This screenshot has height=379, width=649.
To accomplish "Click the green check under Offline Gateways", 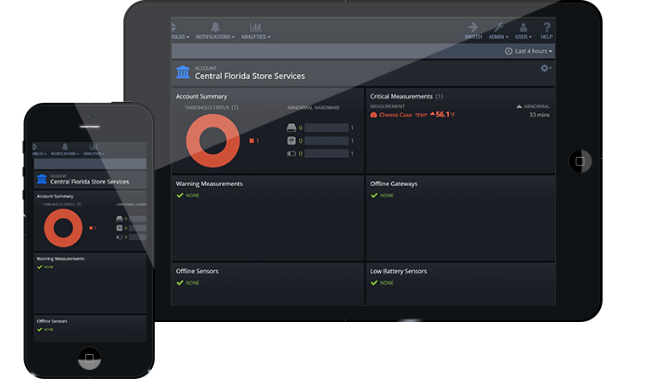I will [374, 195].
